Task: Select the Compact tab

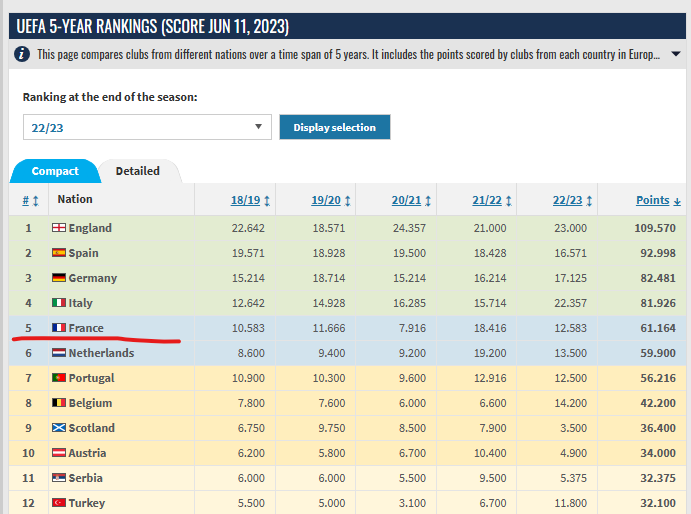Action: point(54,171)
